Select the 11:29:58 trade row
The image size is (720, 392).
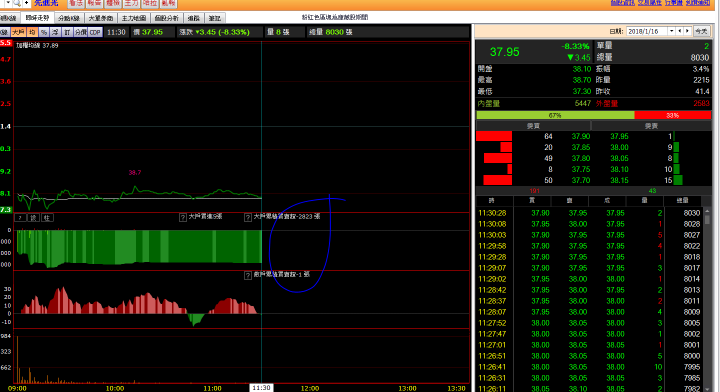590,246
